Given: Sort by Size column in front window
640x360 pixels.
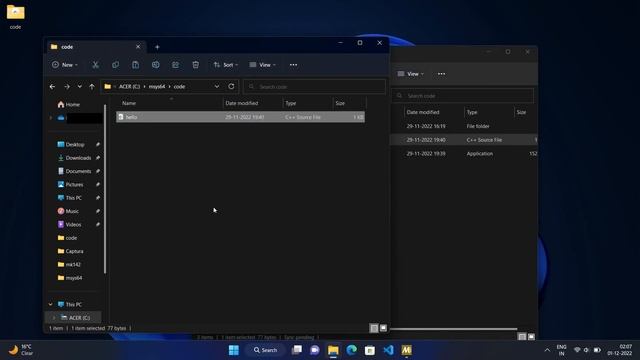Looking at the screenshot, I should pos(340,103).
